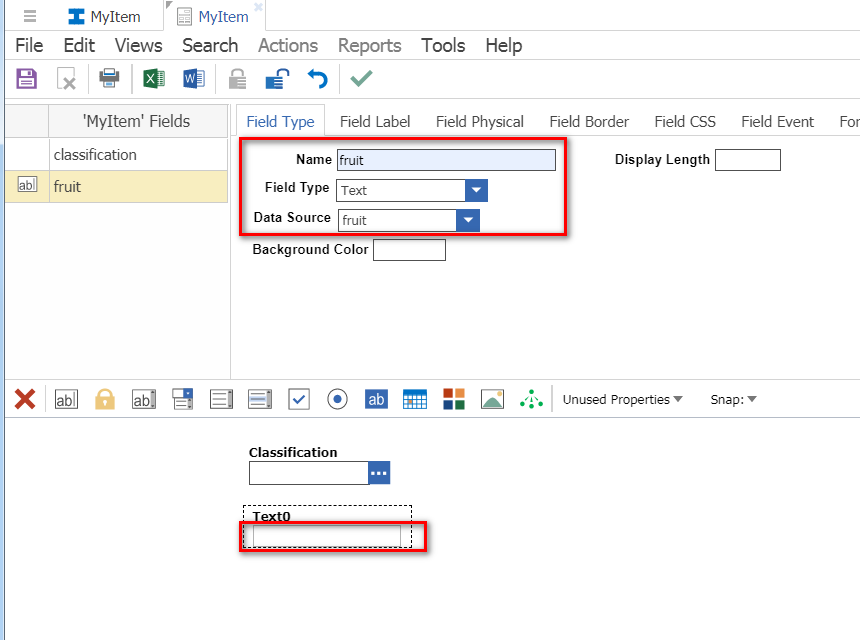Click the form/item field icon with blue corner
Screen dimensions: 860x640
pyautogui.click(x=183, y=399)
